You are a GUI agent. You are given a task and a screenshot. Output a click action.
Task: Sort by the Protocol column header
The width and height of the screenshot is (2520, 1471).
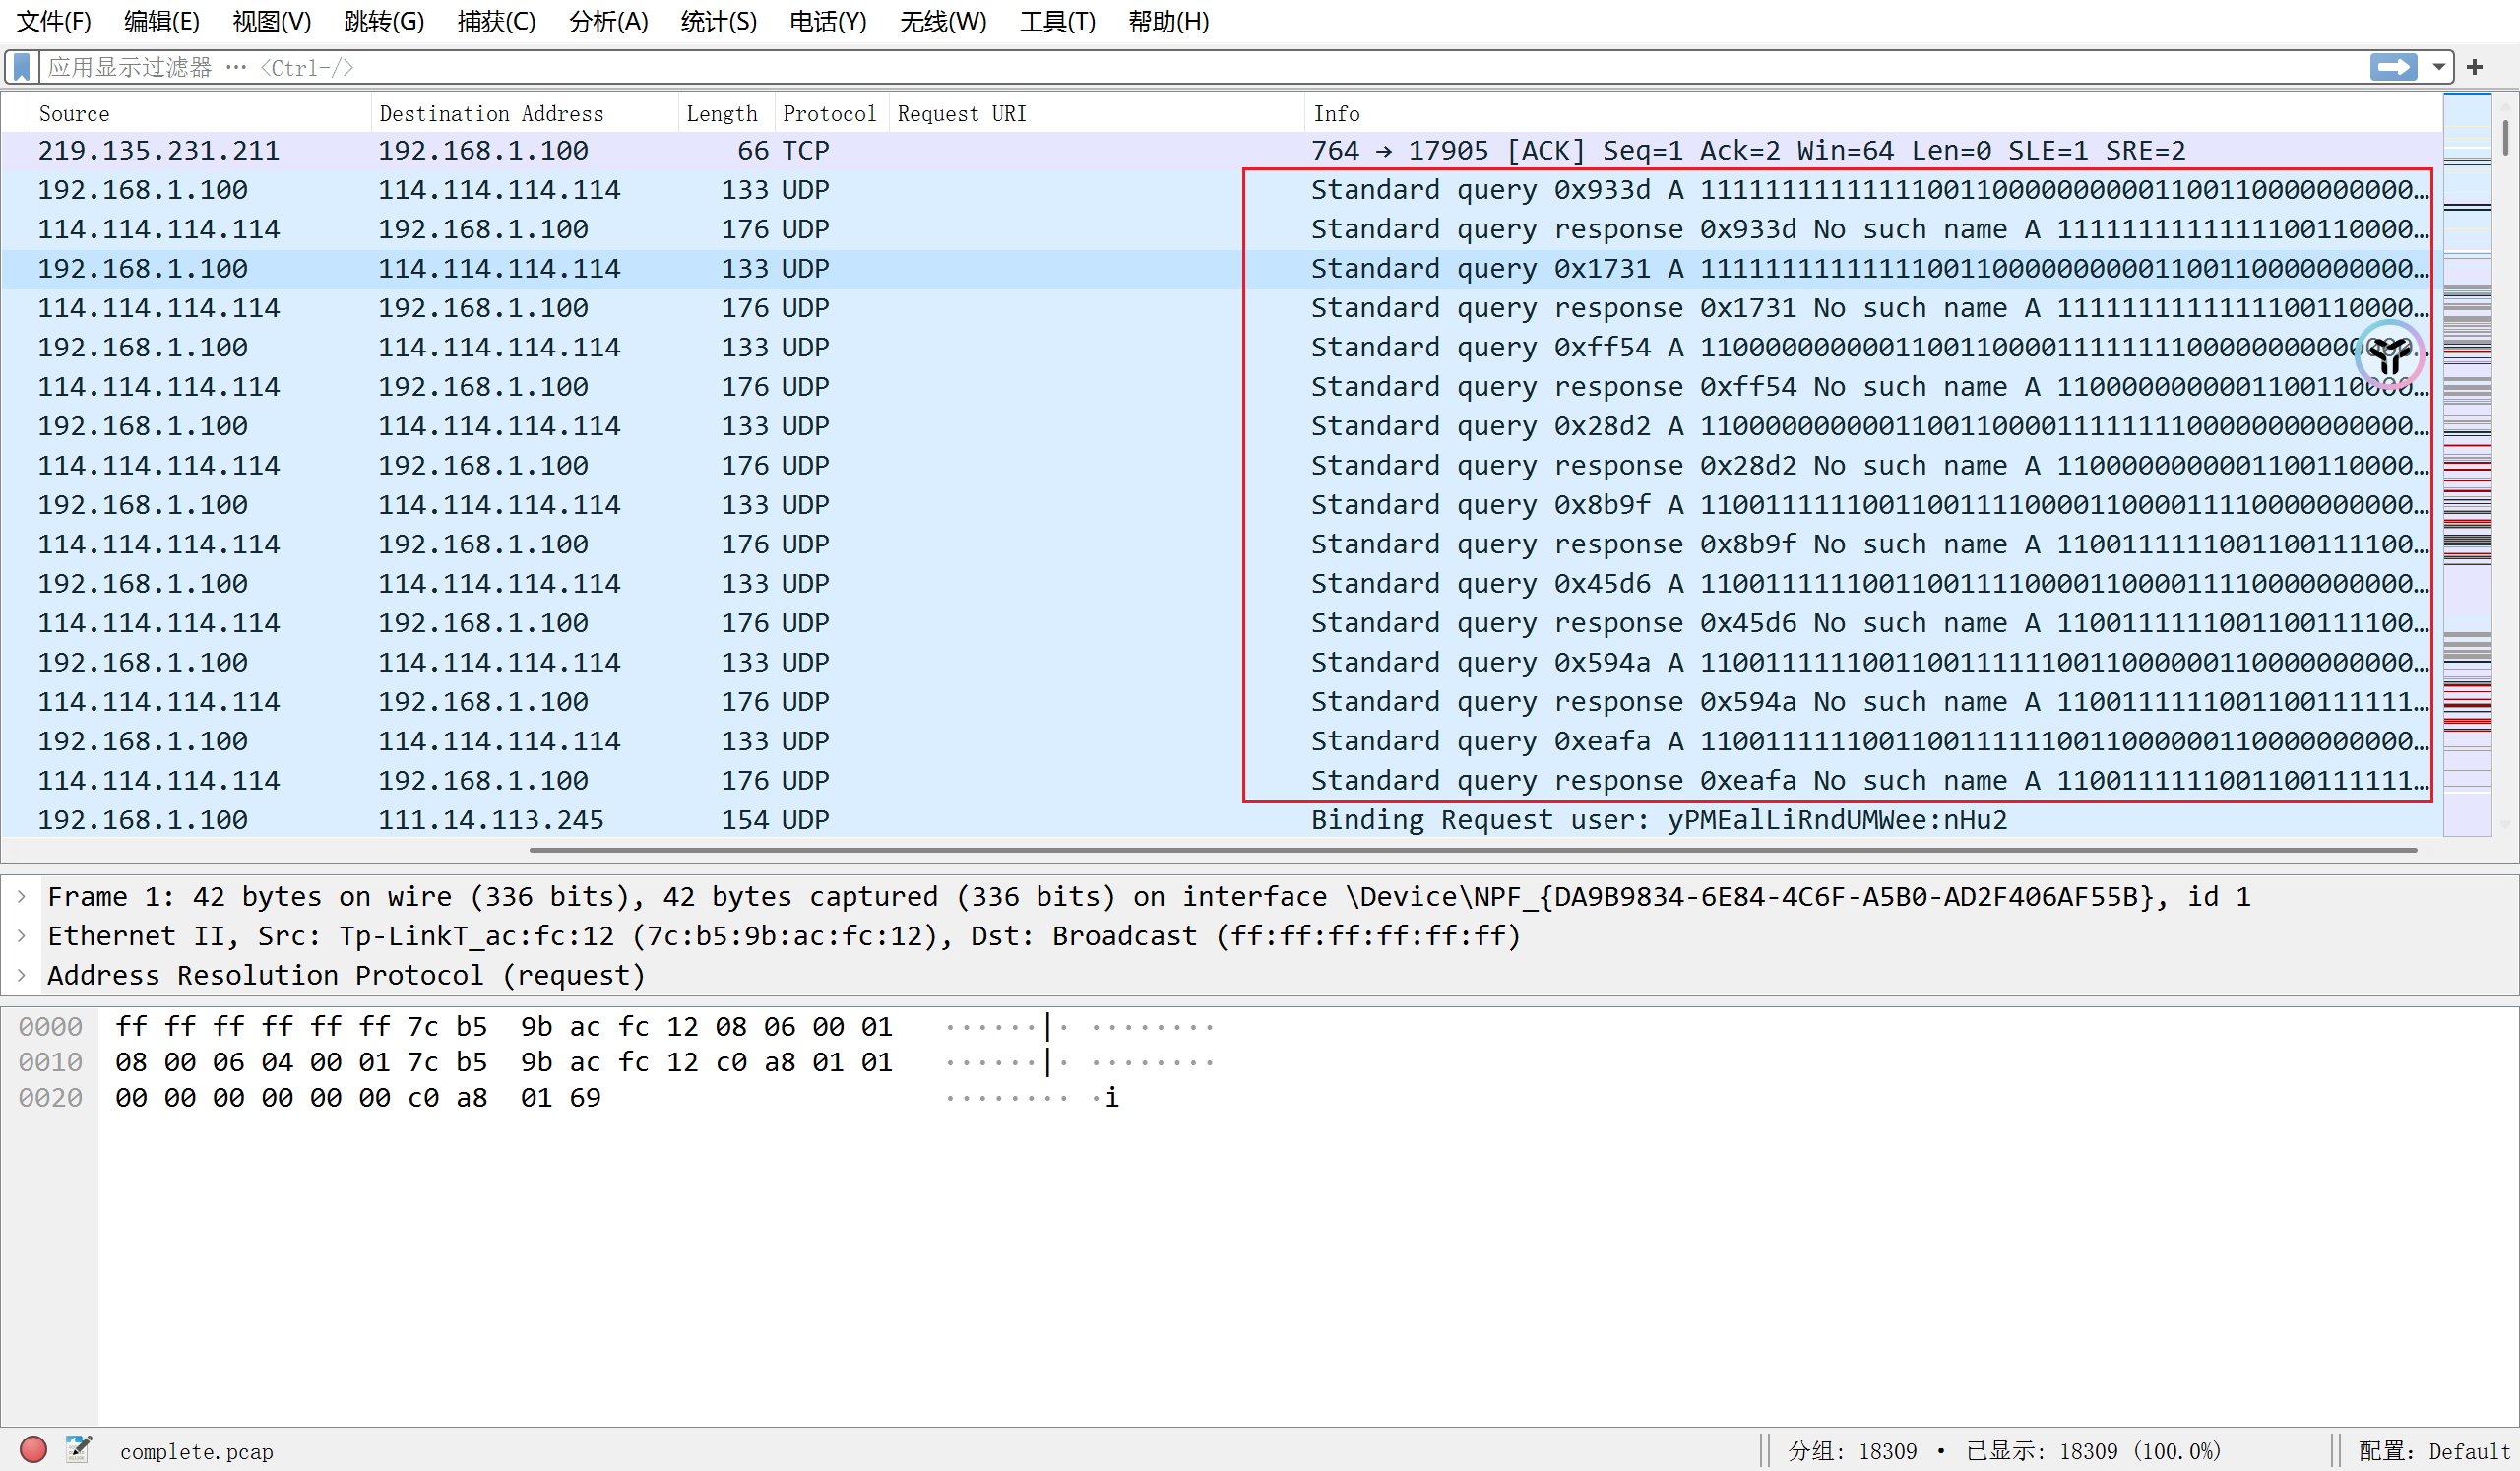[829, 113]
